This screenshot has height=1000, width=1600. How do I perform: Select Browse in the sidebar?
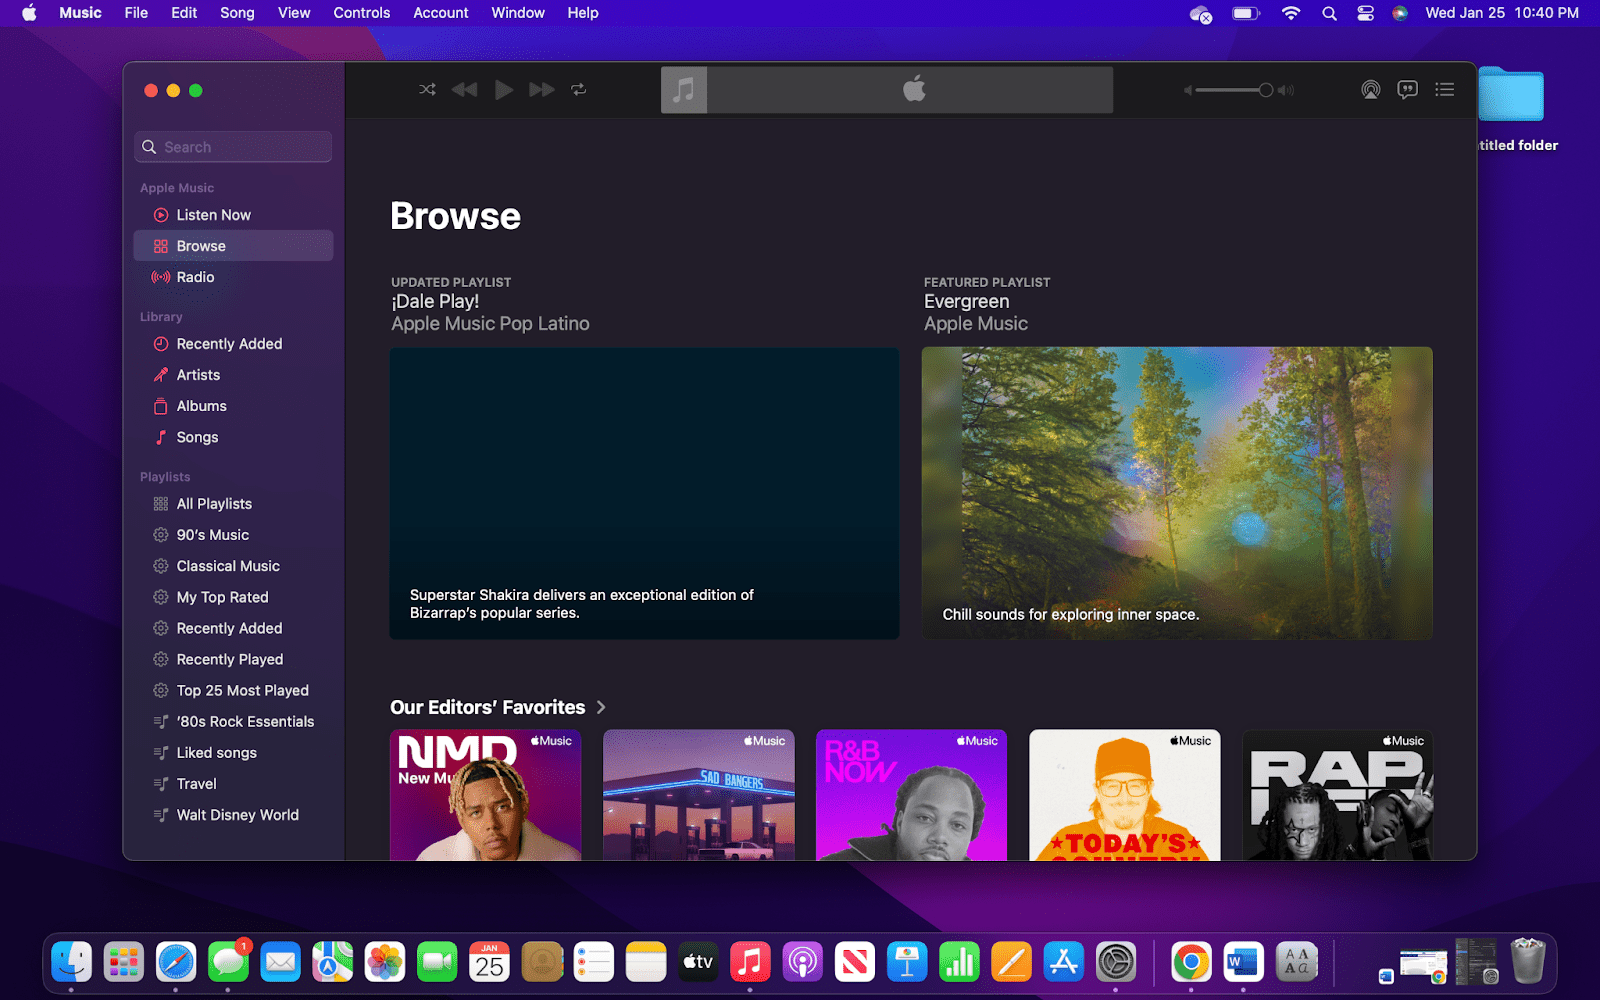pyautogui.click(x=233, y=246)
